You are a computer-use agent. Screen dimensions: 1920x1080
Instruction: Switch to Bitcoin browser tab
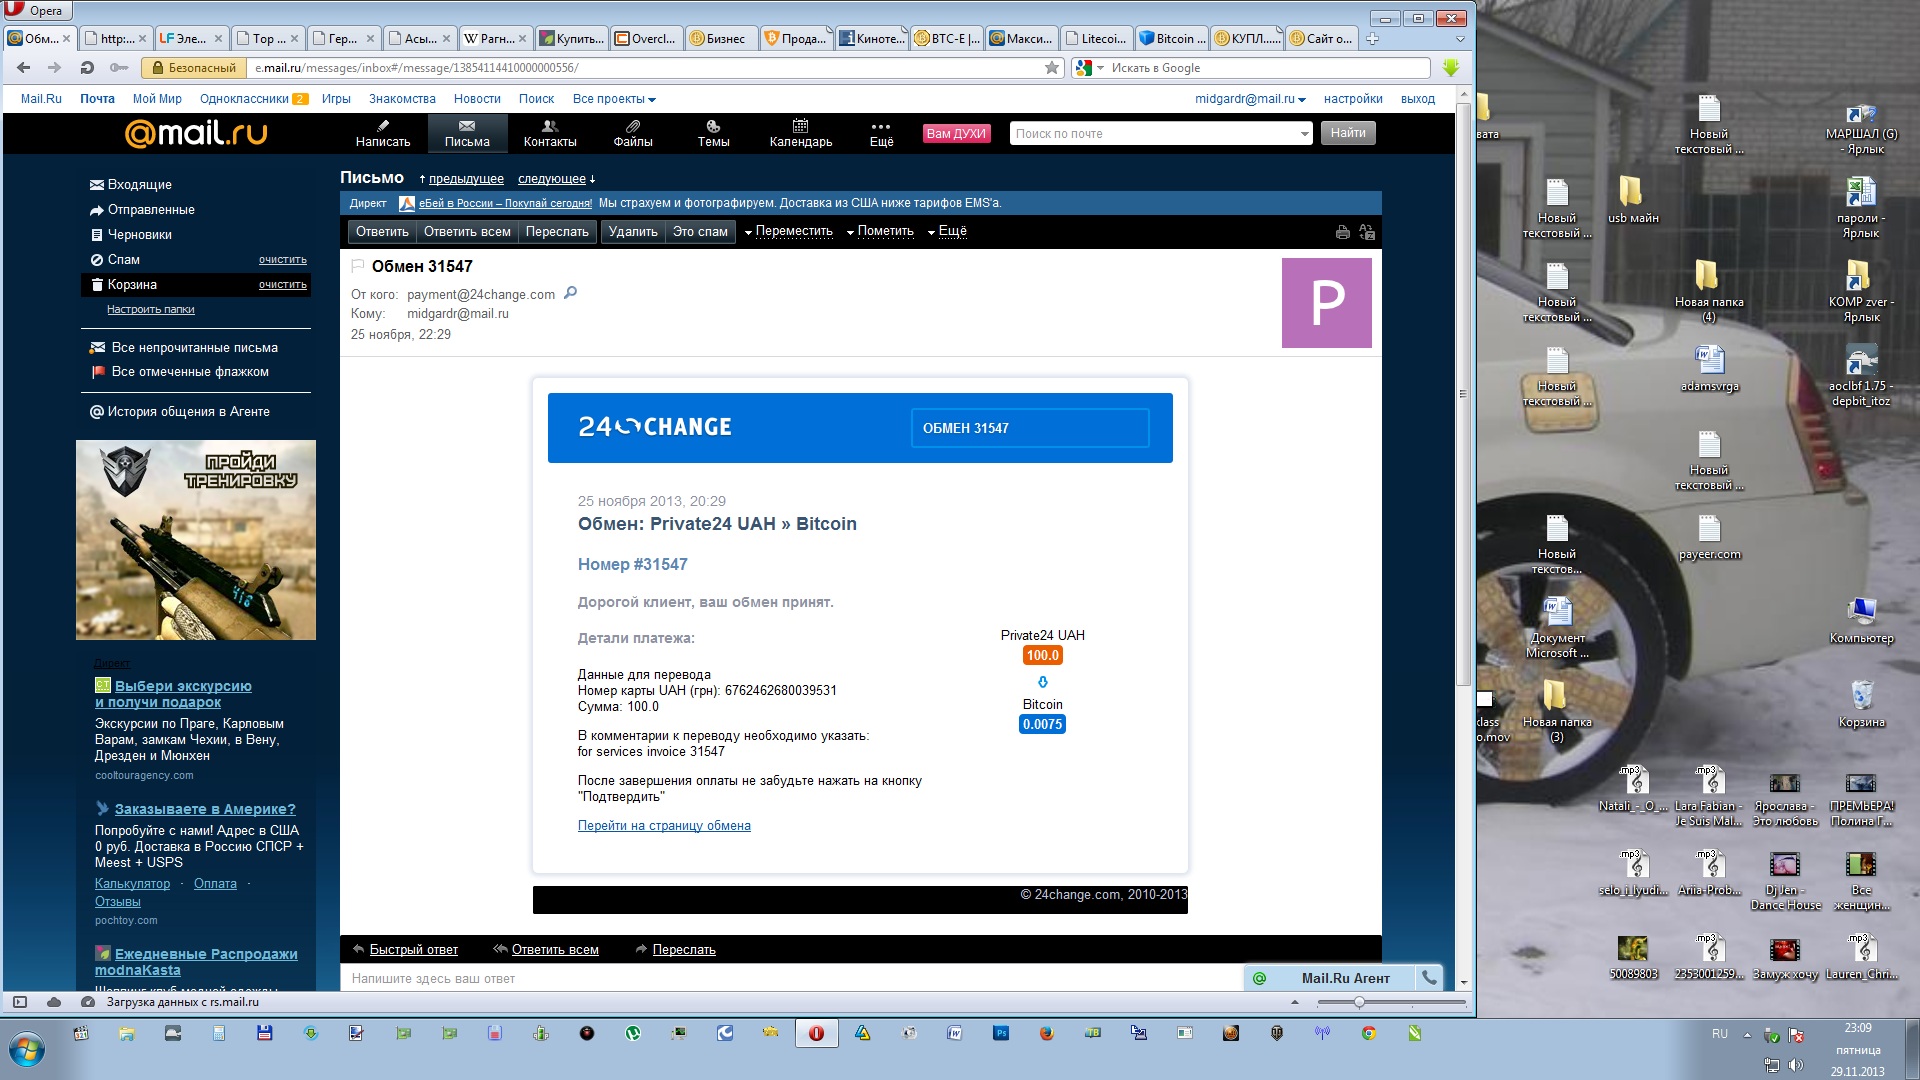(1172, 39)
